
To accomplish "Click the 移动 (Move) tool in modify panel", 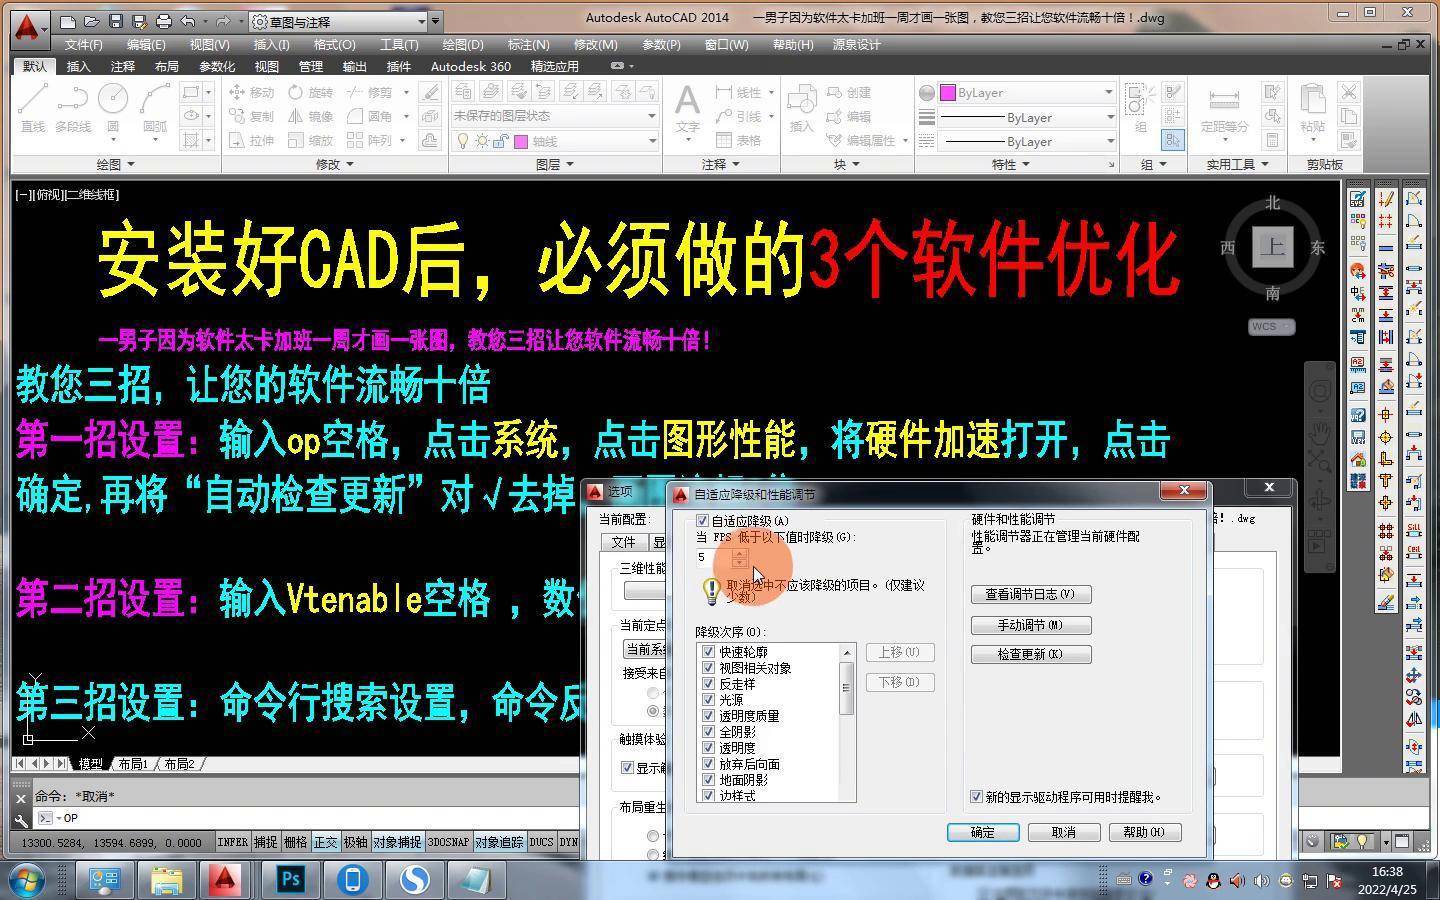I will [251, 92].
